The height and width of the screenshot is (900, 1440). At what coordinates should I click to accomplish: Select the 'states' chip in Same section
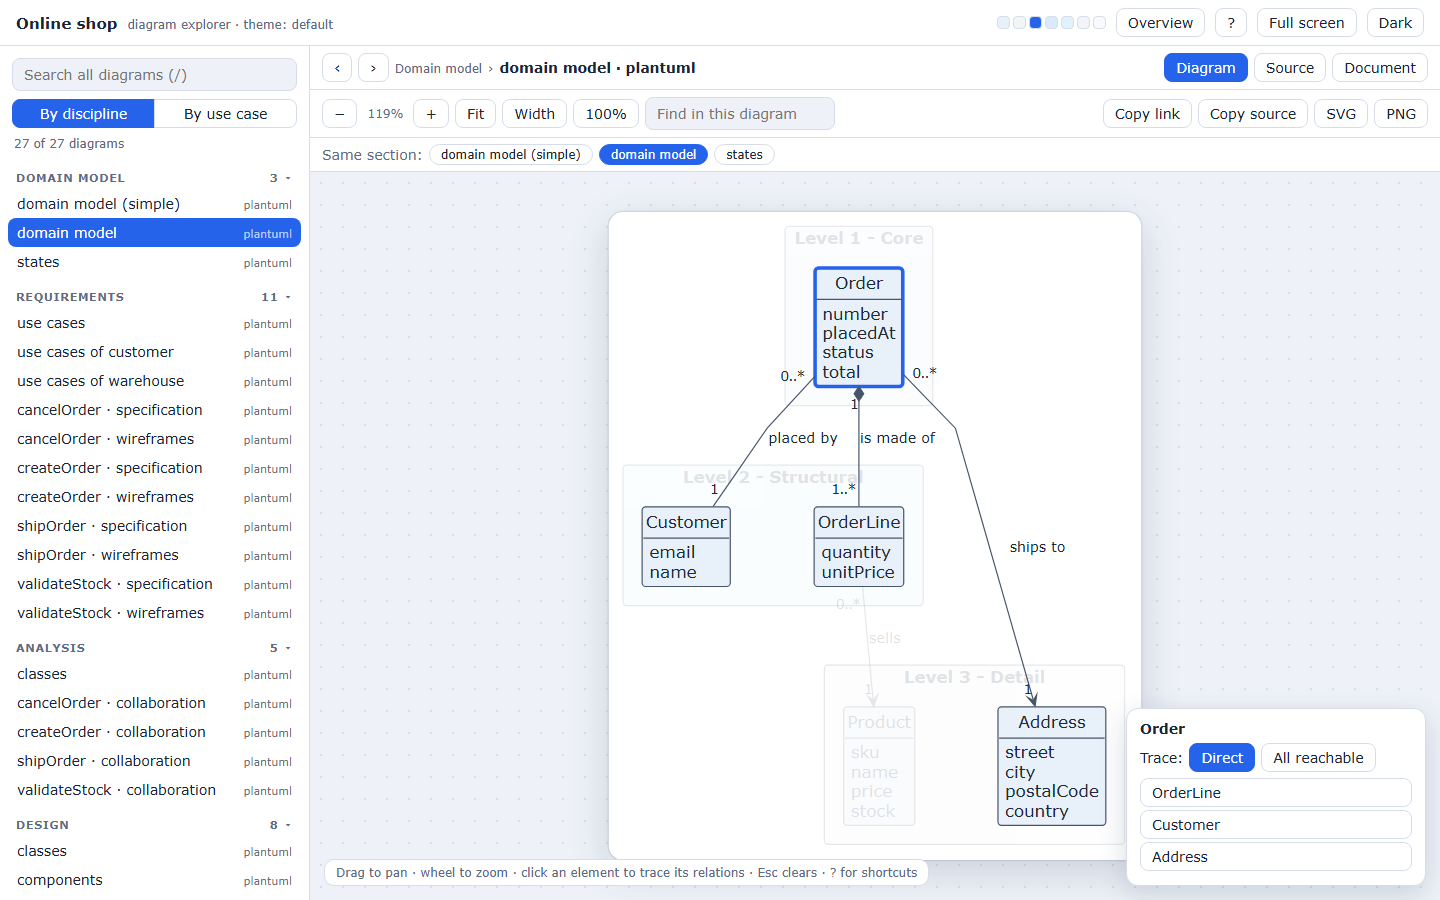click(744, 155)
